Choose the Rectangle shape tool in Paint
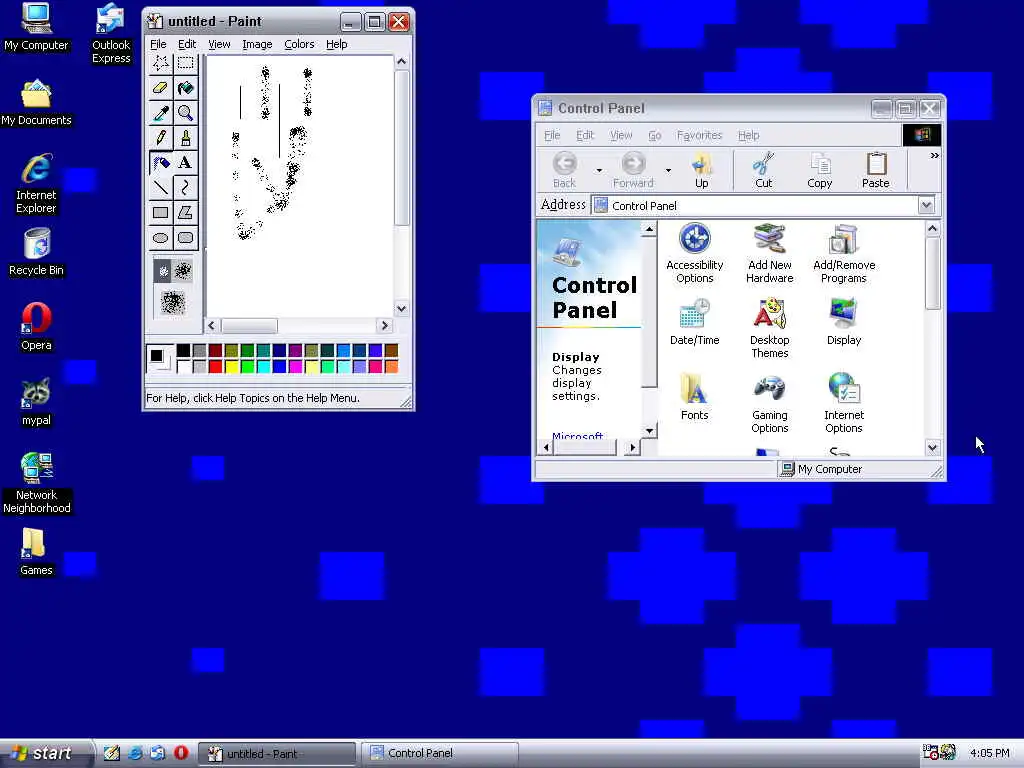 [x=161, y=213]
